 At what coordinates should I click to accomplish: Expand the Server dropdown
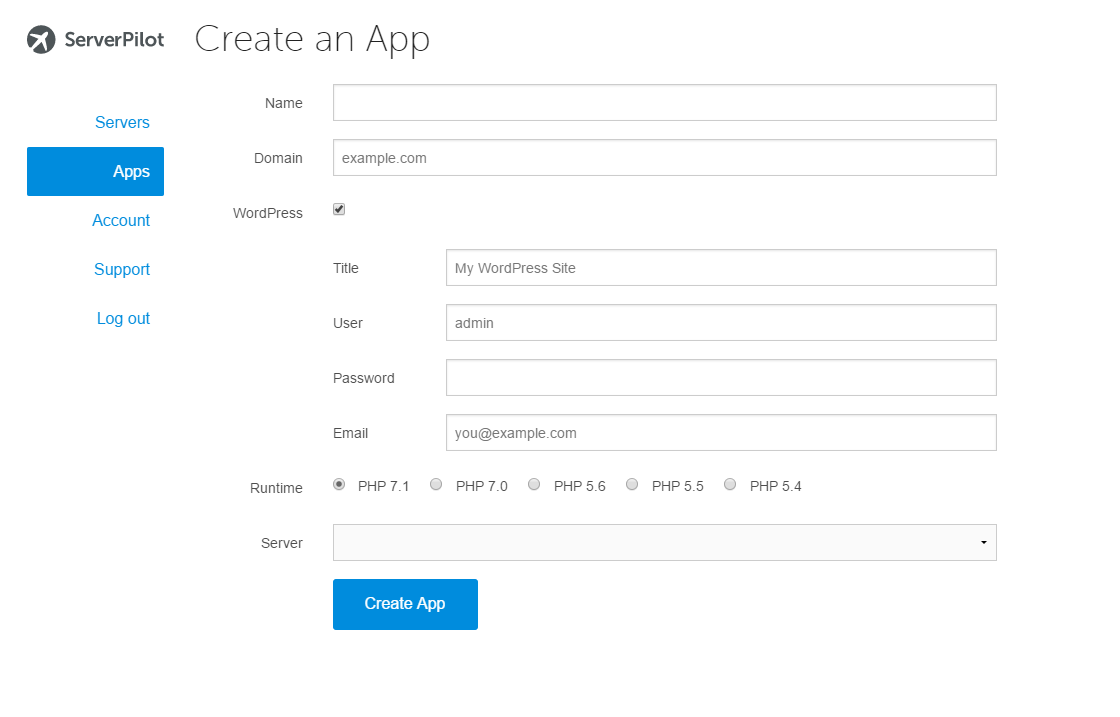(x=664, y=542)
